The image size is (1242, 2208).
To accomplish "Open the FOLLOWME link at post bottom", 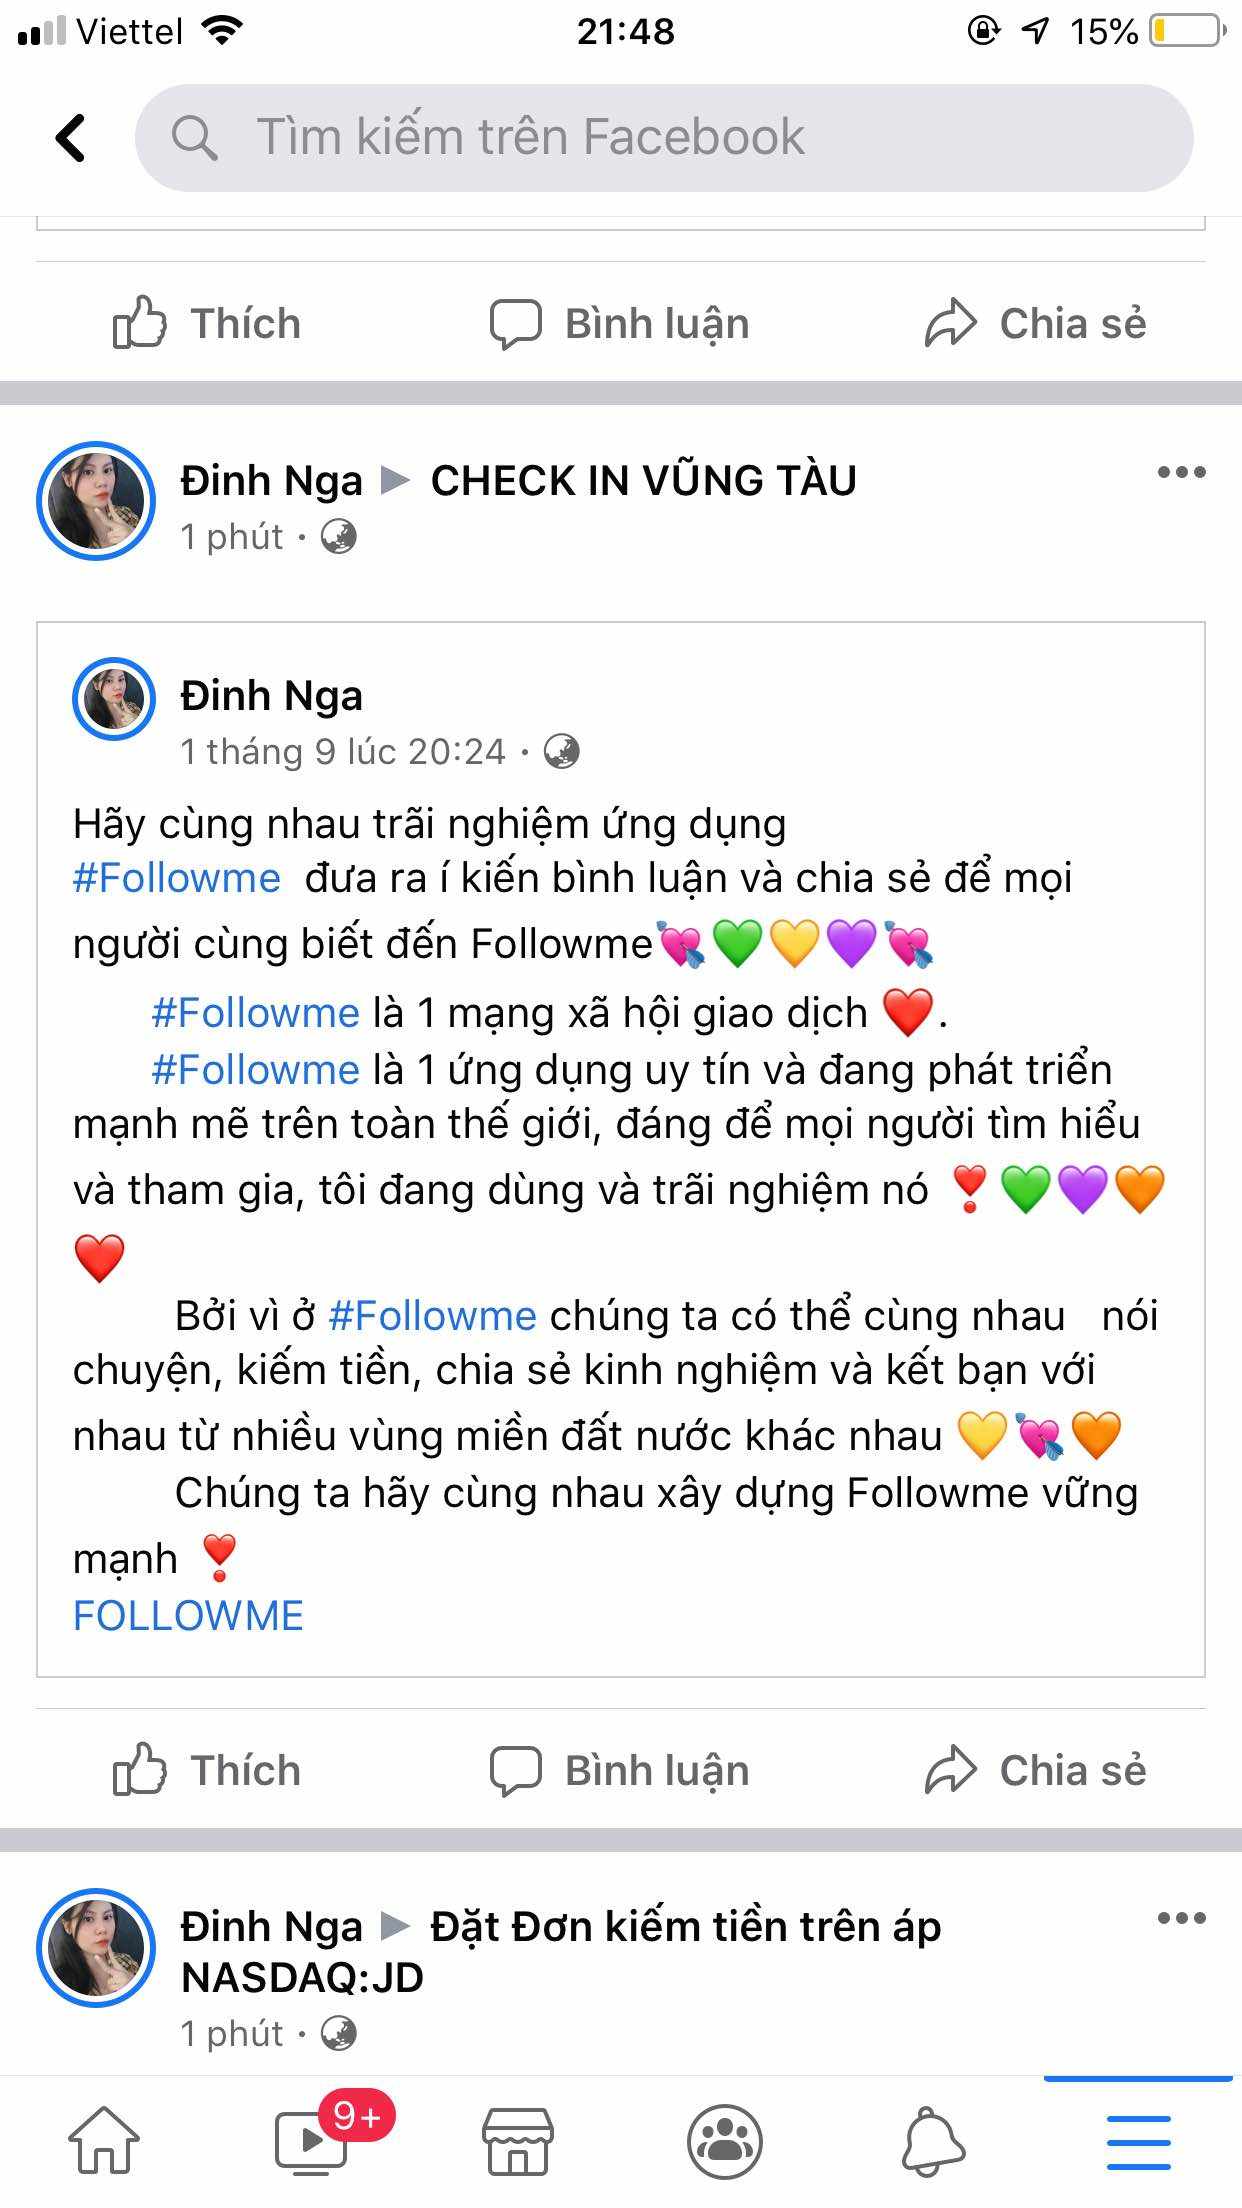I will [188, 1616].
